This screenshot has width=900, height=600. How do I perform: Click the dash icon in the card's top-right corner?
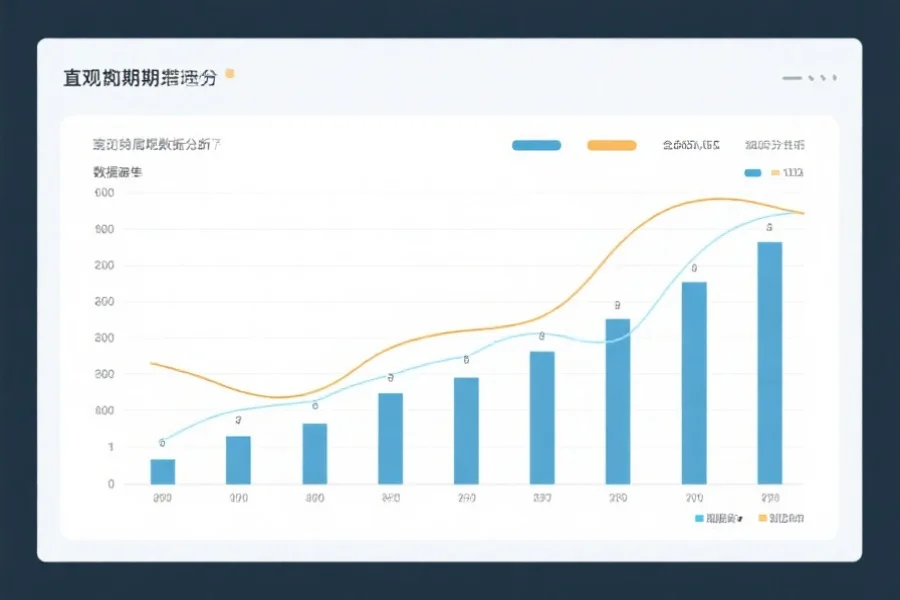[x=792, y=78]
